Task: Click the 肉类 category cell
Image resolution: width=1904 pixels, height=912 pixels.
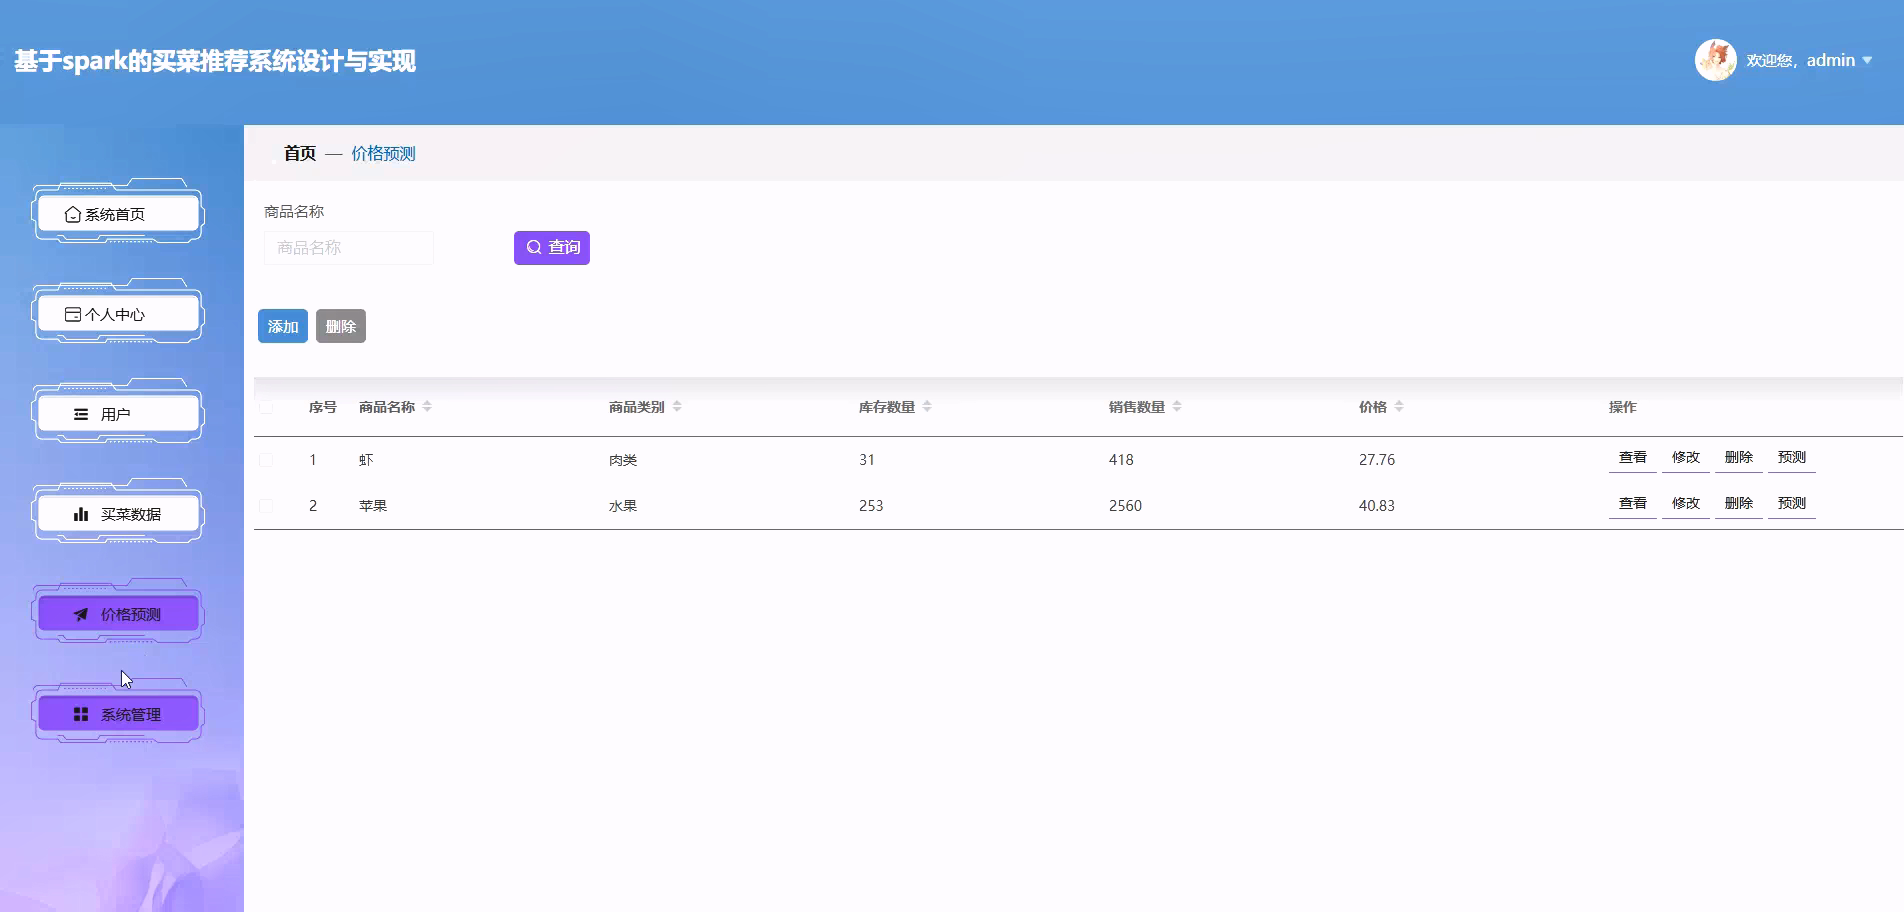Action: pos(623,460)
